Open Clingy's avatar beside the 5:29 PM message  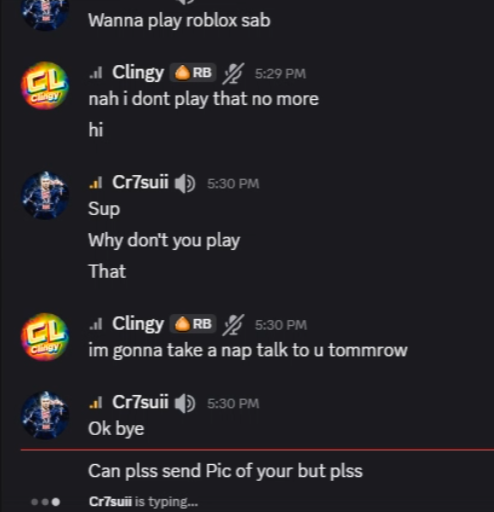(45, 85)
